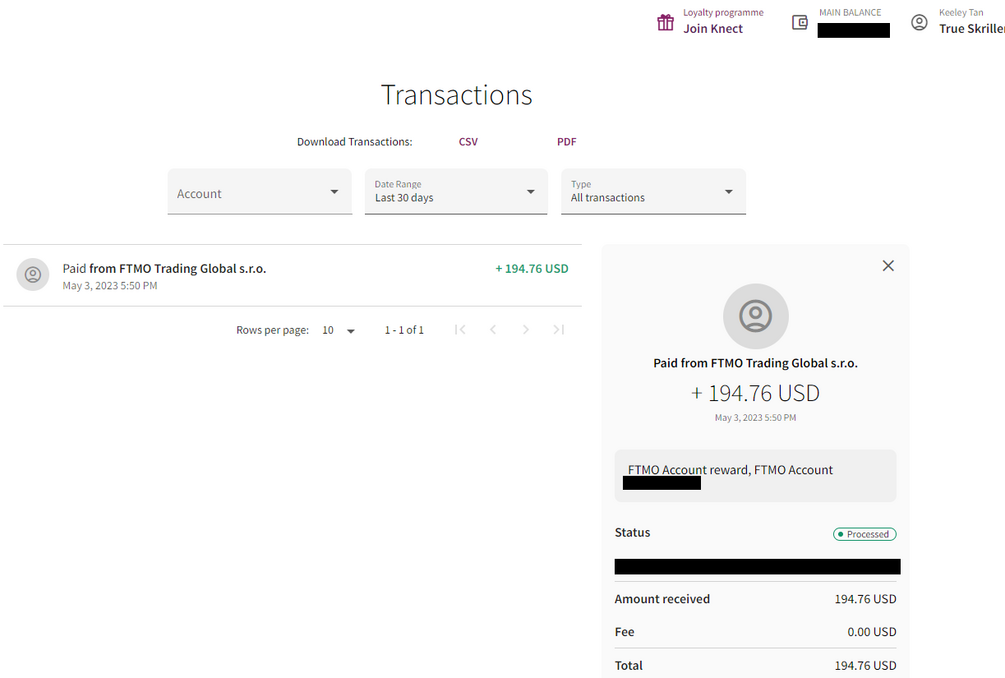Open the user profile icon in header

coord(919,22)
